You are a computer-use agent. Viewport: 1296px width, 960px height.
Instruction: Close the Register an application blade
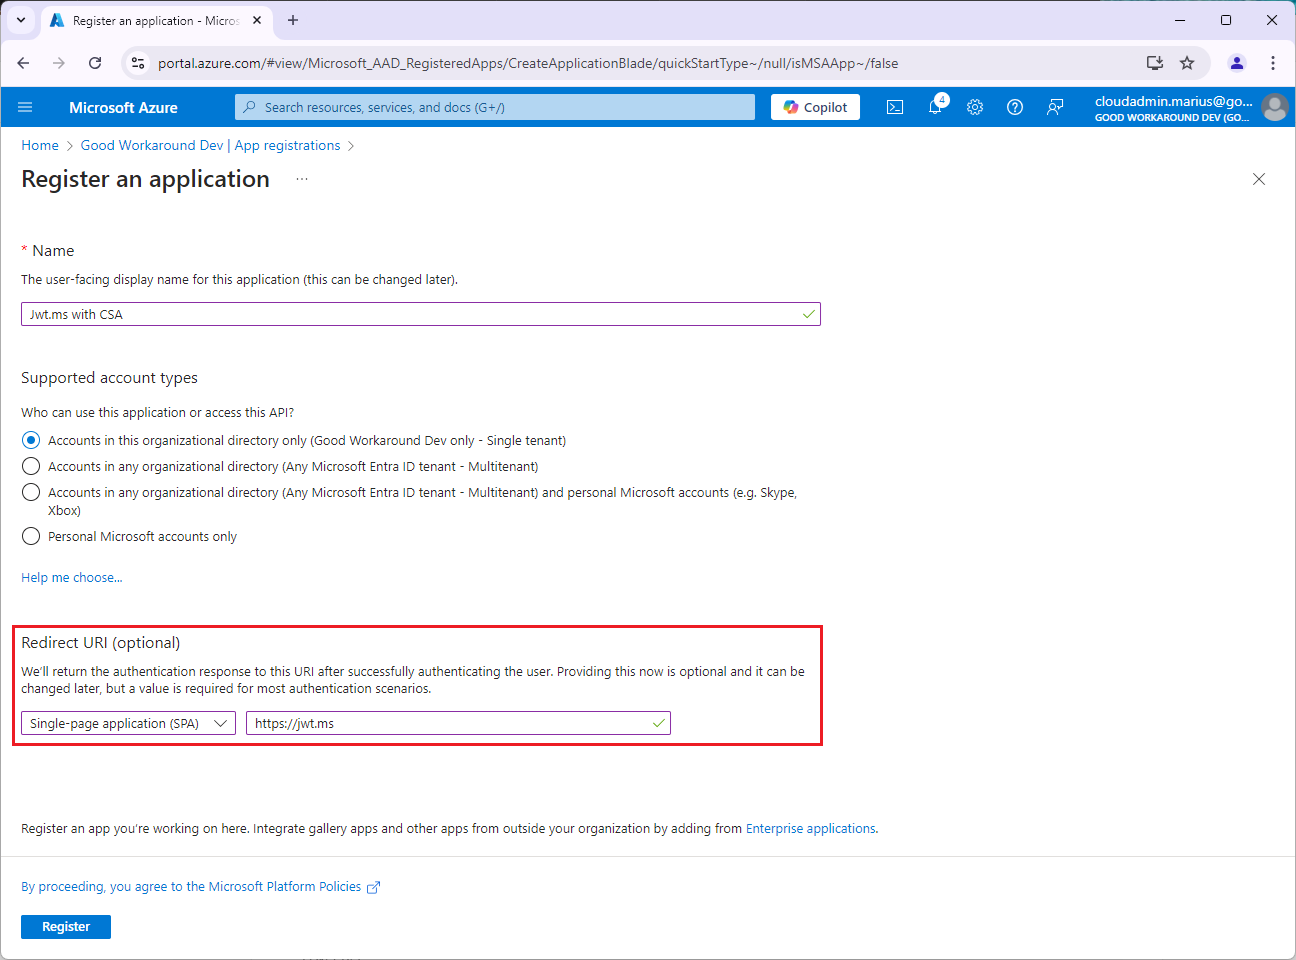1259,179
